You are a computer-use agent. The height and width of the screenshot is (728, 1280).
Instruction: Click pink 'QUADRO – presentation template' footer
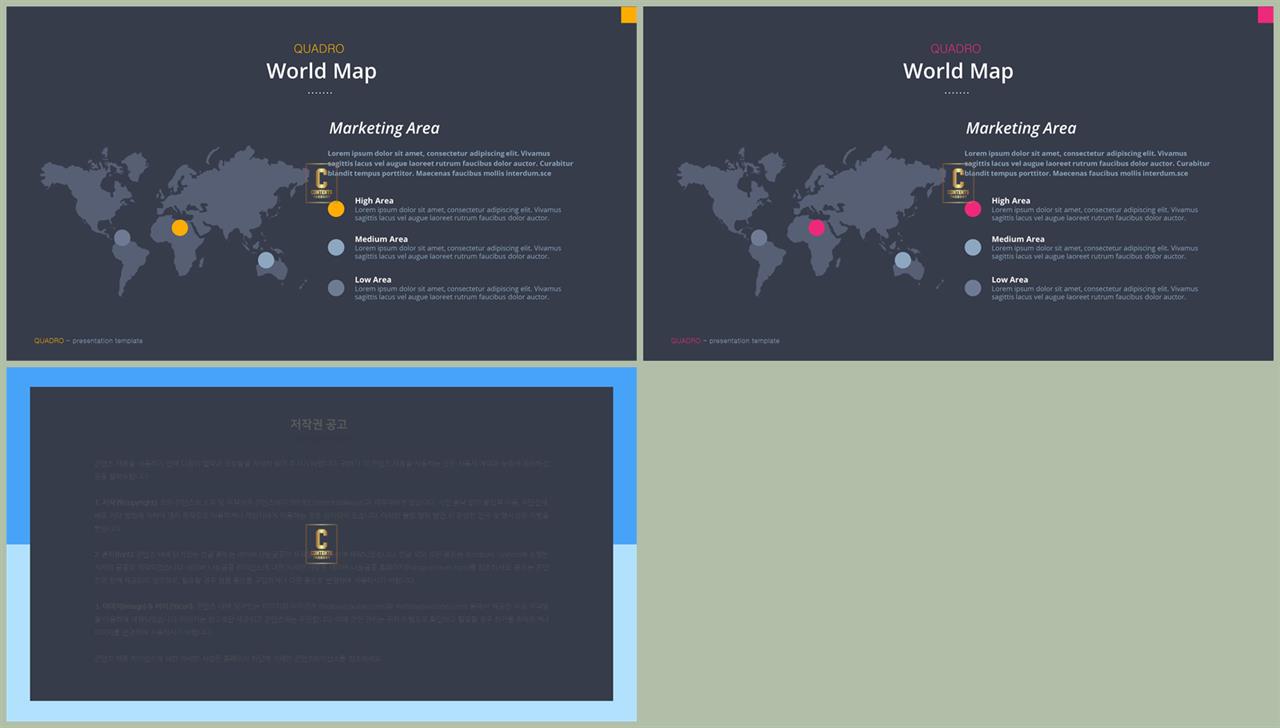pyautogui.click(x=725, y=341)
